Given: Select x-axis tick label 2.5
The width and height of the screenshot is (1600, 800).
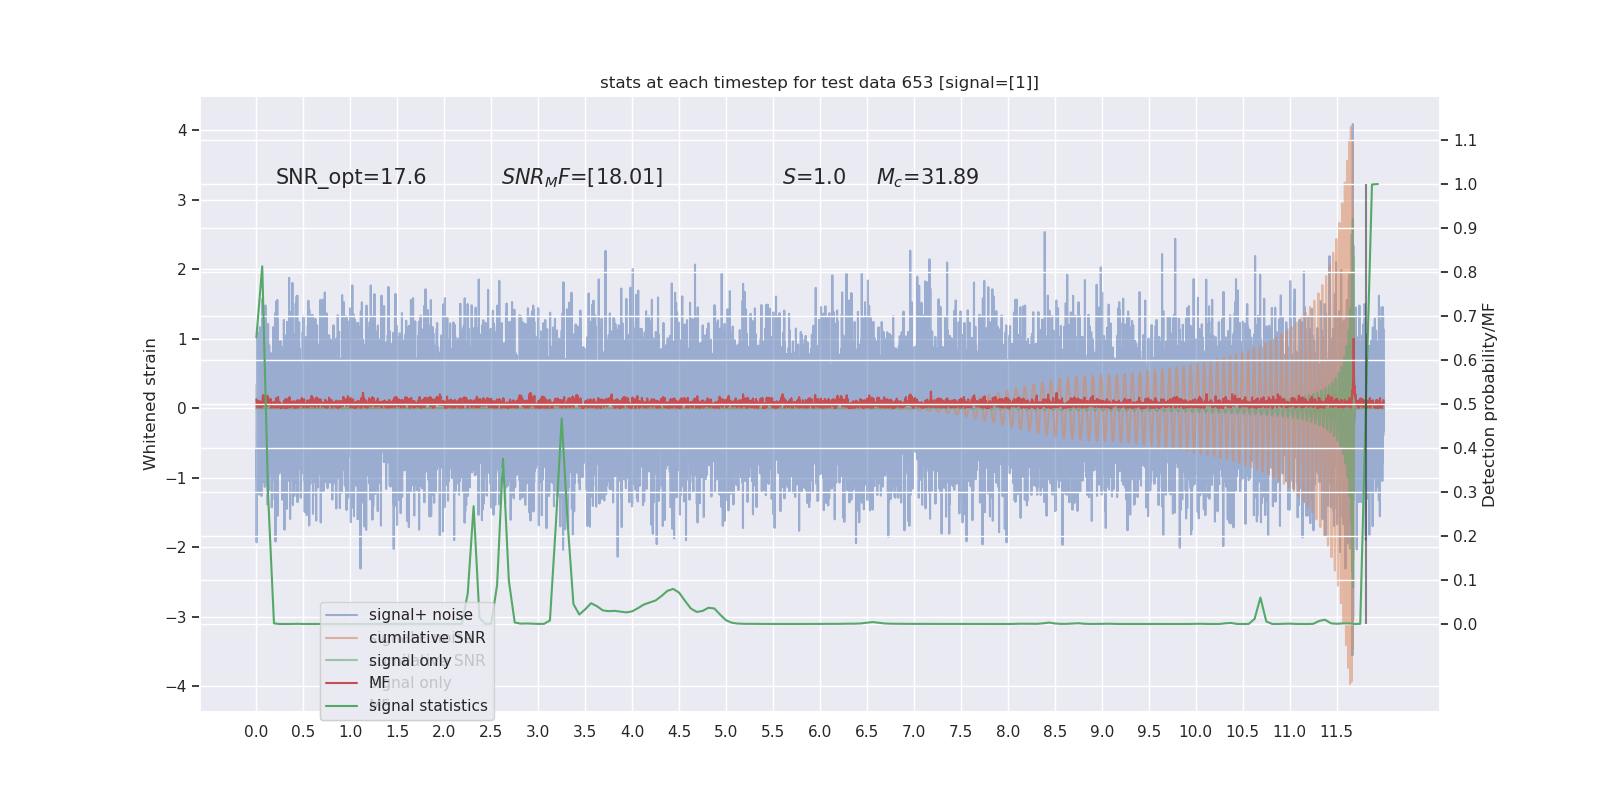Looking at the screenshot, I should point(491,732).
